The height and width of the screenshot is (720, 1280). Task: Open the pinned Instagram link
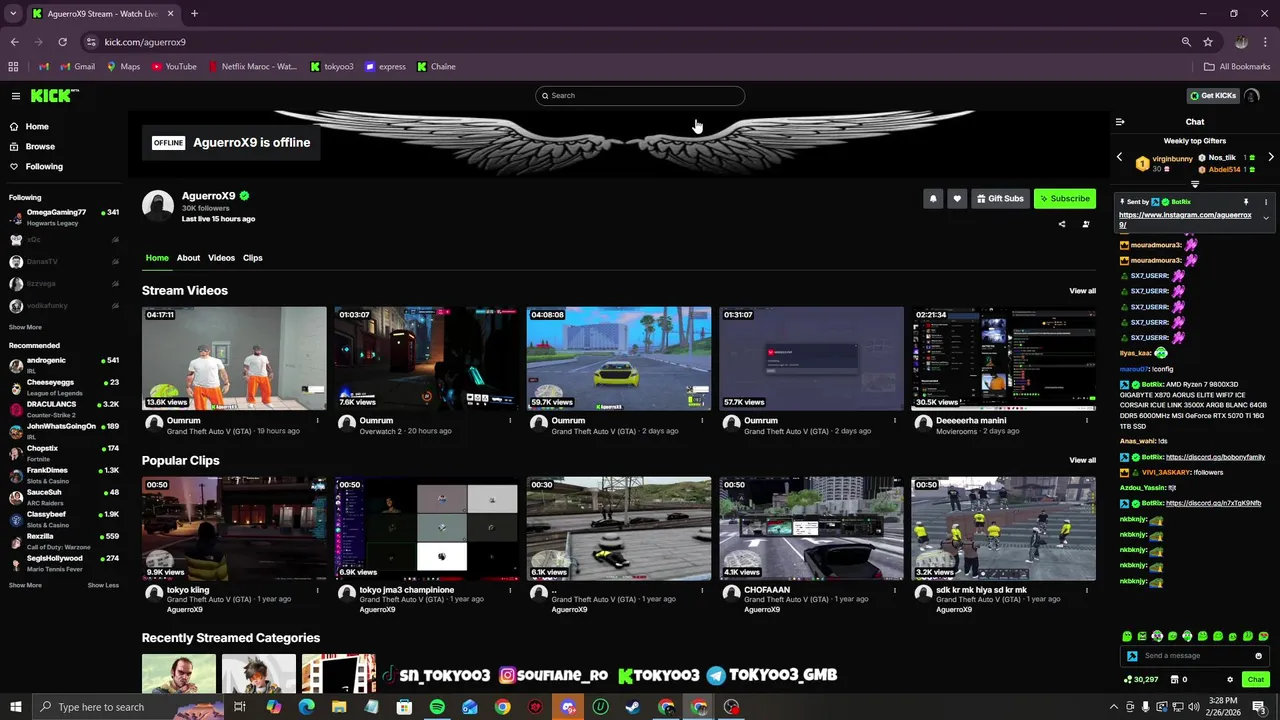pyautogui.click(x=1185, y=220)
